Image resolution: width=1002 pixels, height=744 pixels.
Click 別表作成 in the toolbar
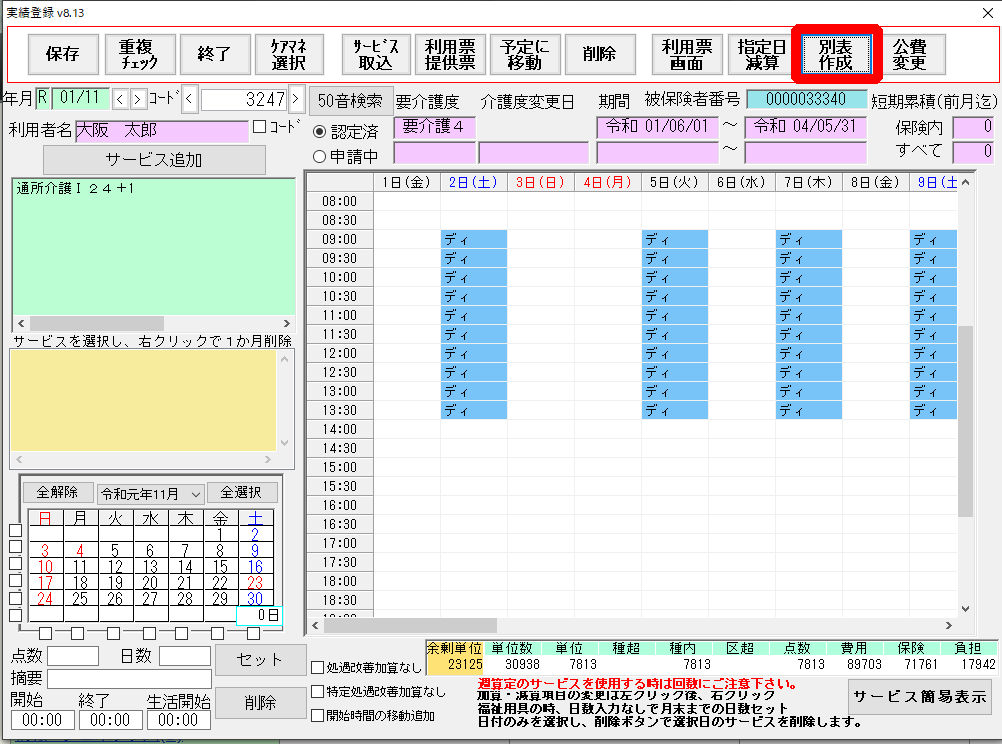pos(836,54)
